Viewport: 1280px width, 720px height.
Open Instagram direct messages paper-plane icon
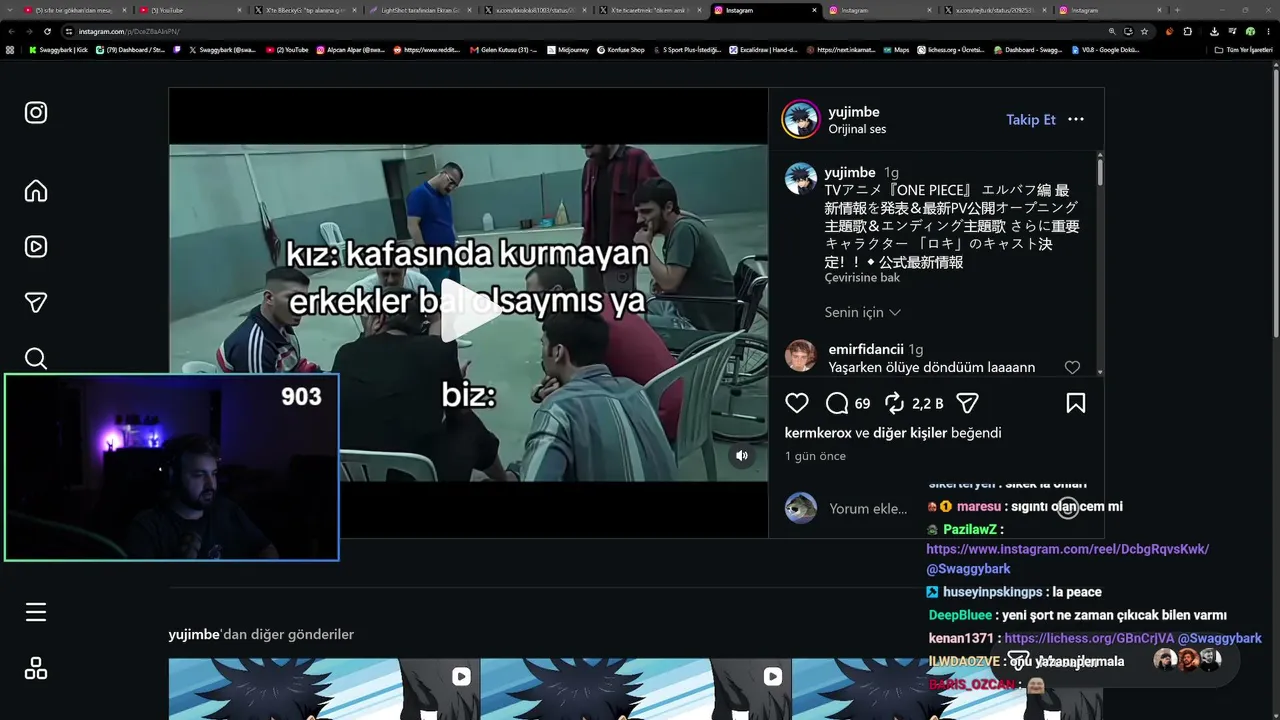coord(36,302)
